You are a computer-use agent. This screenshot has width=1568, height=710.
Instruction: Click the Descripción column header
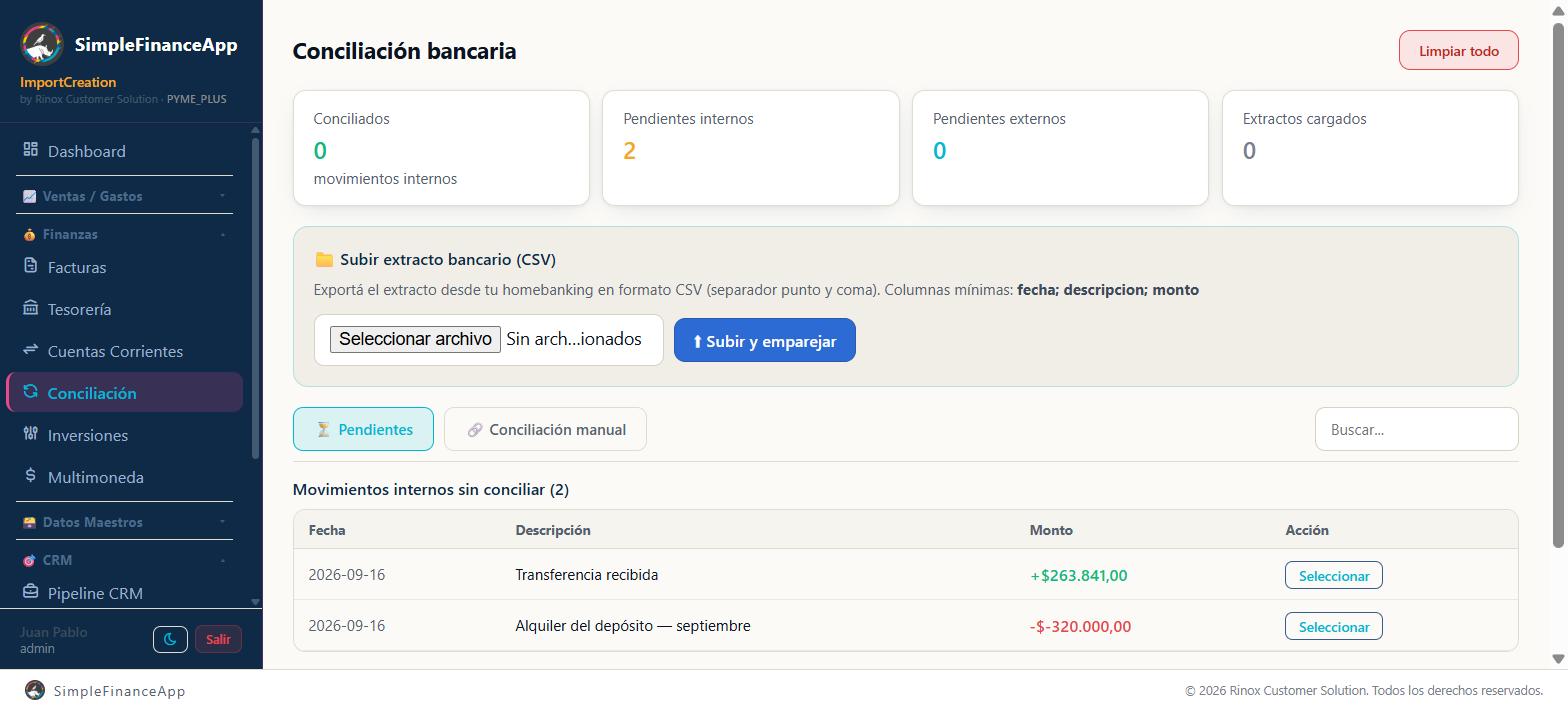click(x=553, y=530)
